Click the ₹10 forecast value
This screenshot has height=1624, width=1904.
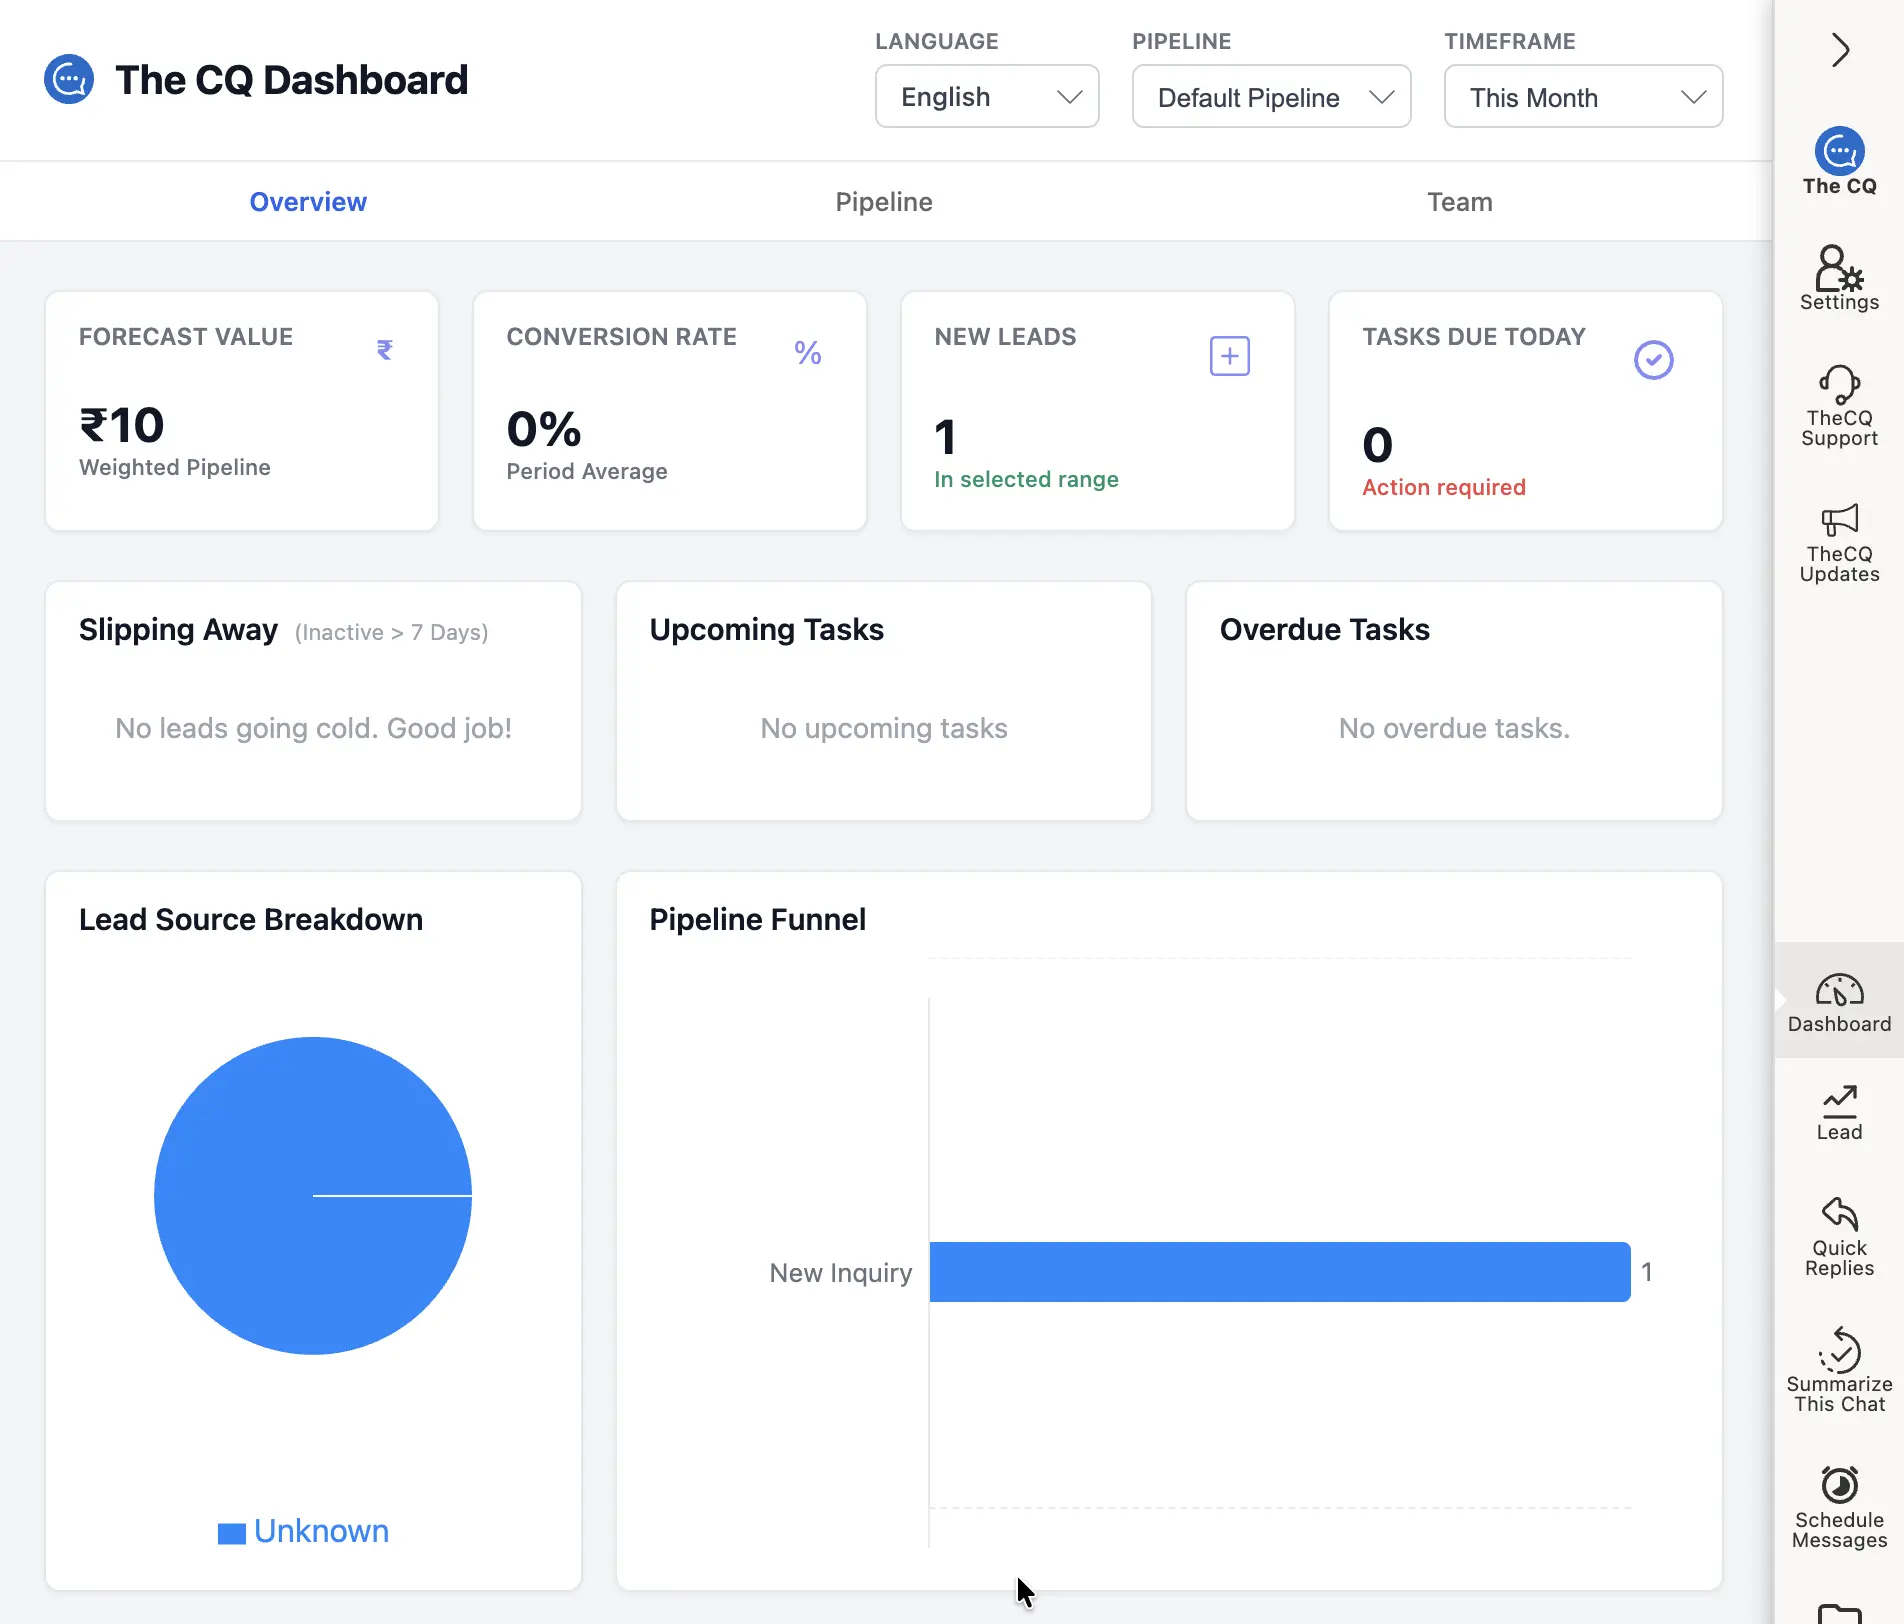(x=122, y=426)
